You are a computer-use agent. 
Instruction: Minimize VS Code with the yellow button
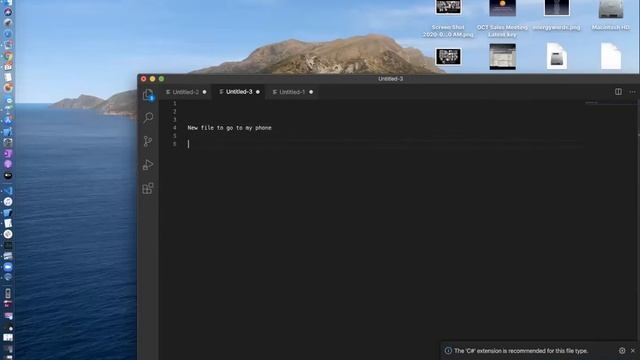[x=153, y=79]
